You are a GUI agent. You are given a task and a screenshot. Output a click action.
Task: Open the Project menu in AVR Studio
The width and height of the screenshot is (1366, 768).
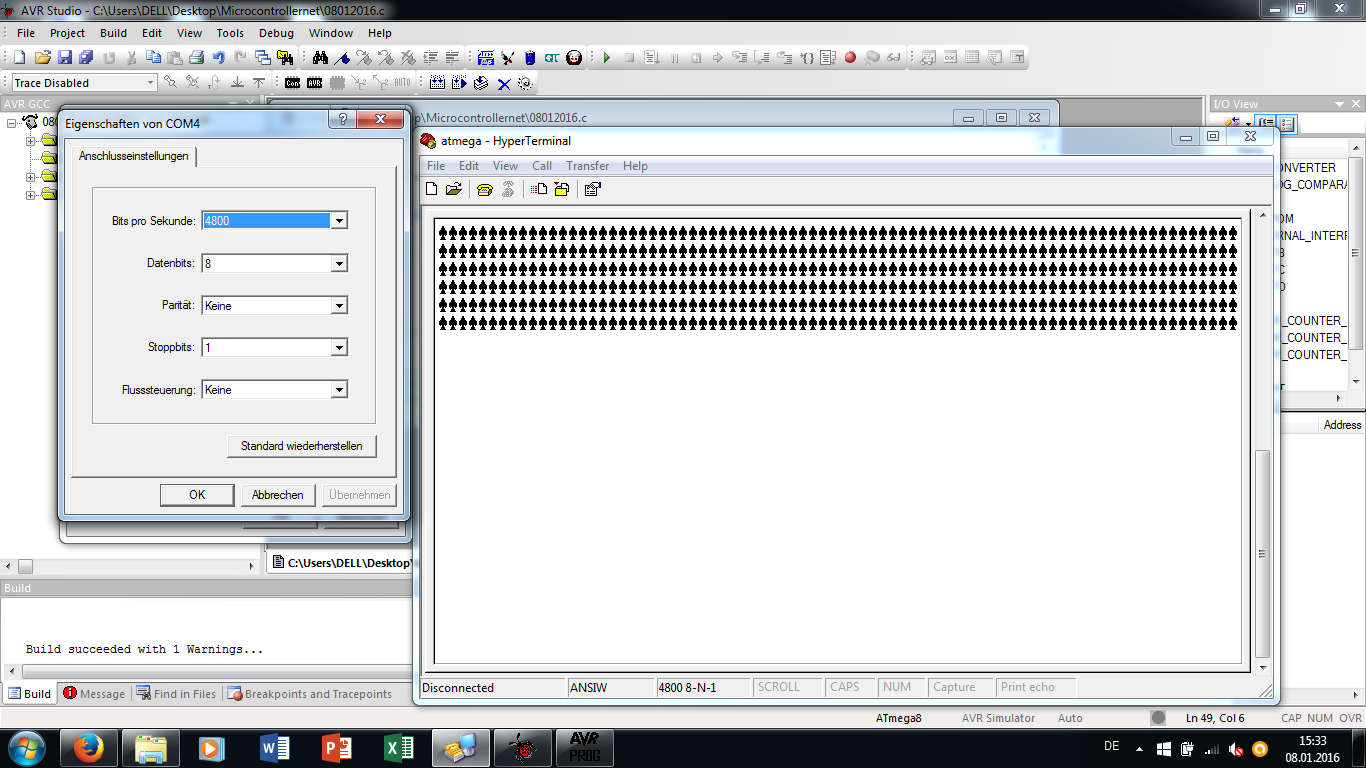pos(68,33)
